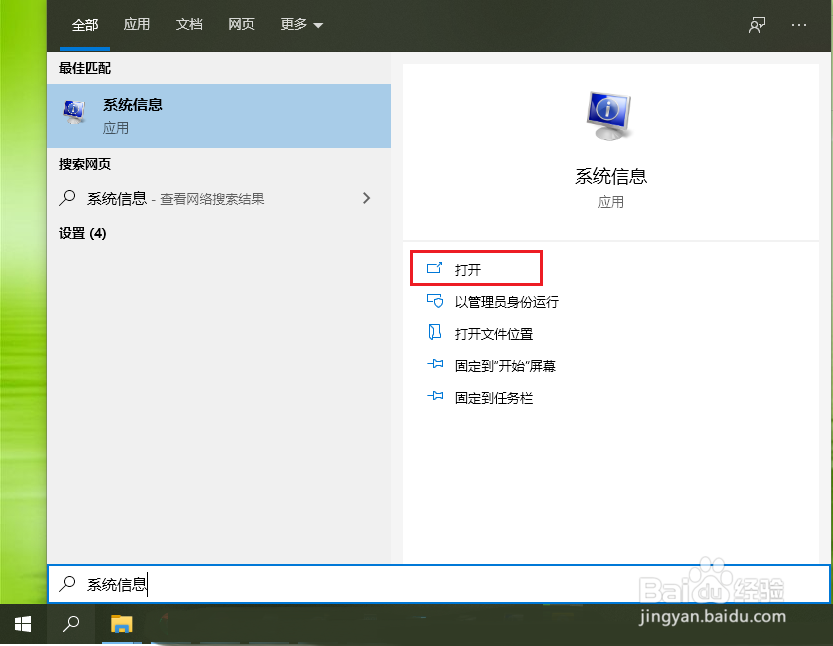Click the shield icon for 以管理员身份运行
The image size is (833, 646).
point(435,301)
